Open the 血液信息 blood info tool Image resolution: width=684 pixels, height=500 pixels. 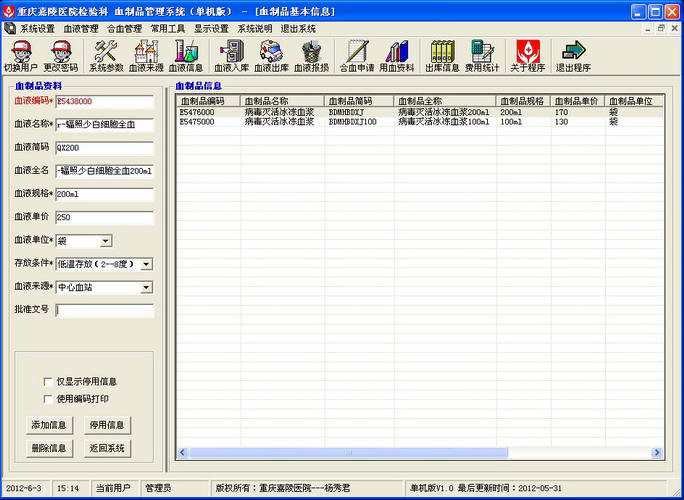186,56
